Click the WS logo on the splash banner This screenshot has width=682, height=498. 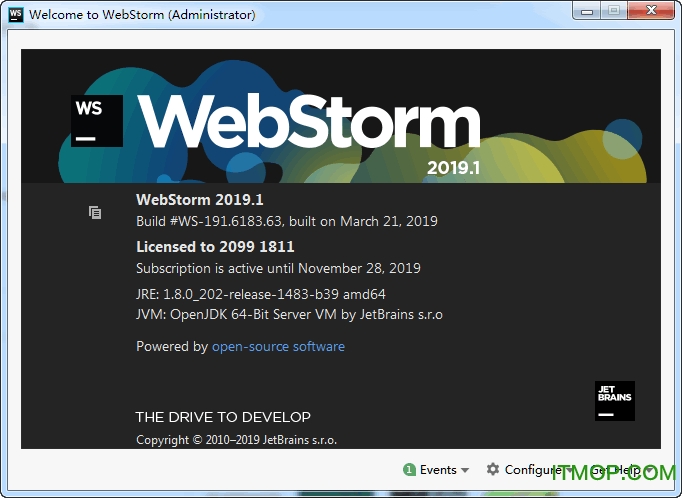[x=97, y=121]
